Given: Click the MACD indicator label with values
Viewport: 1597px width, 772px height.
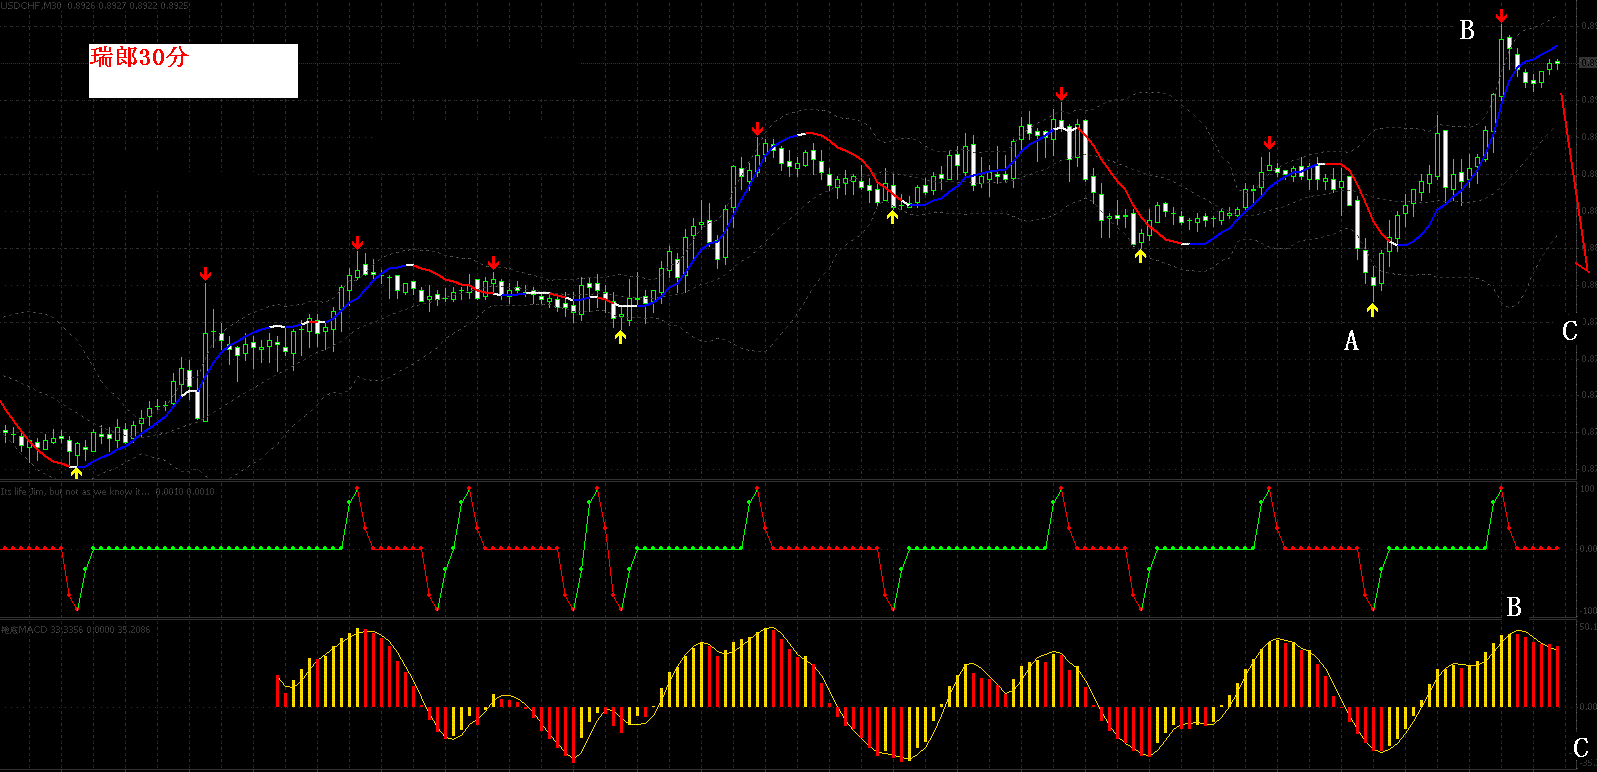Looking at the screenshot, I should pos(76,630).
